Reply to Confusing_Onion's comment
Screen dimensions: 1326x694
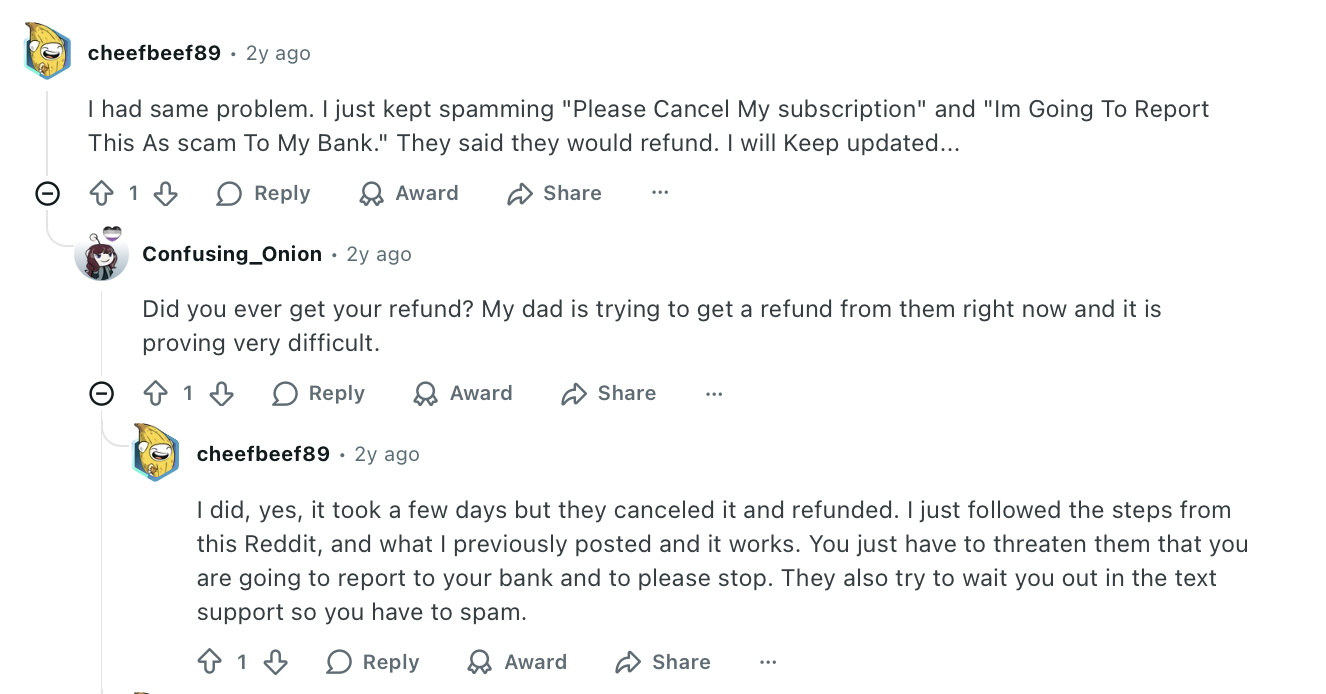318,393
